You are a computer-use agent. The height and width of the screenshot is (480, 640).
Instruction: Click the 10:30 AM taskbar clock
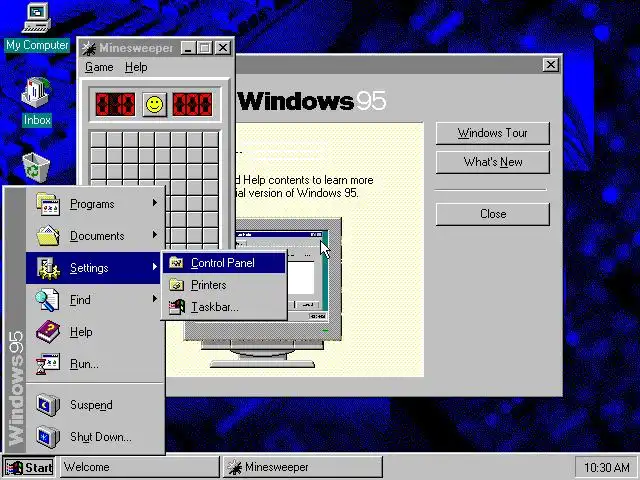606,467
